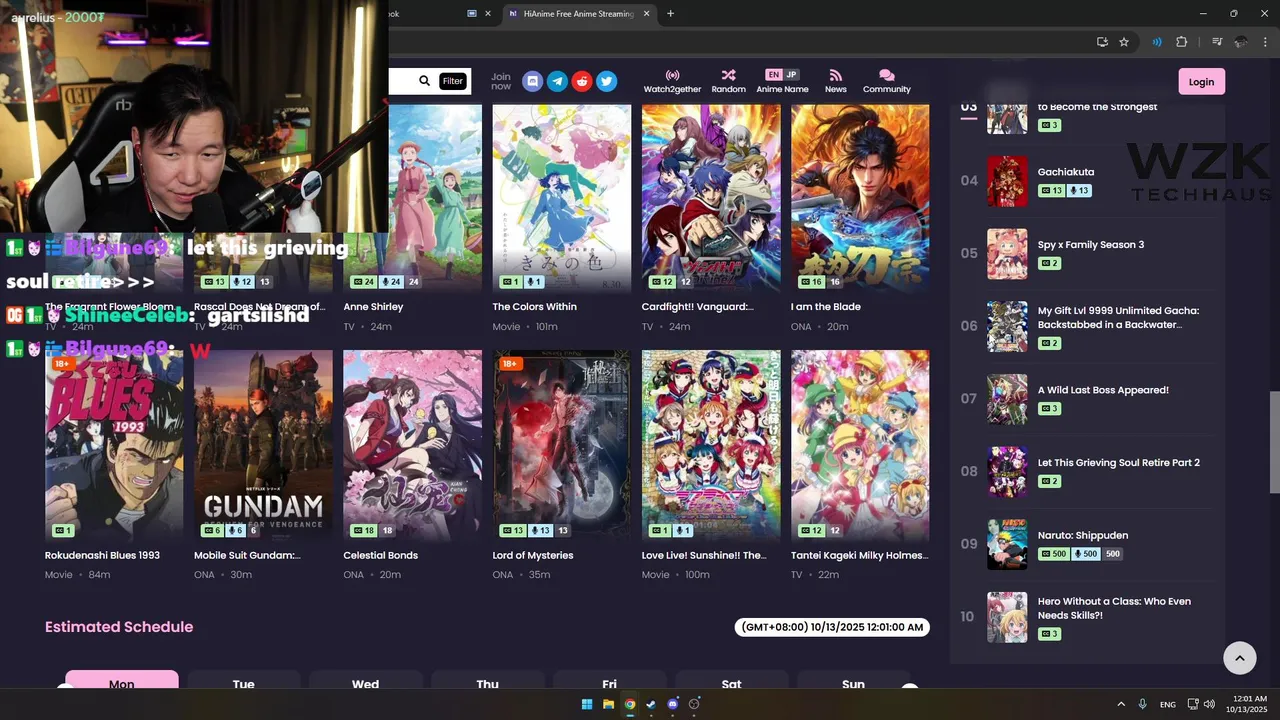Open Cardfight!! Vanguard poster

[711, 198]
